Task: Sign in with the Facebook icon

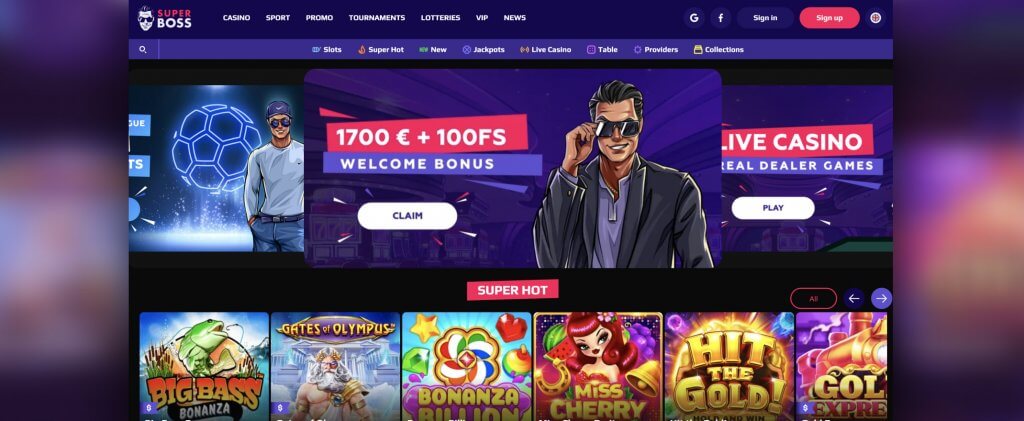Action: [720, 18]
